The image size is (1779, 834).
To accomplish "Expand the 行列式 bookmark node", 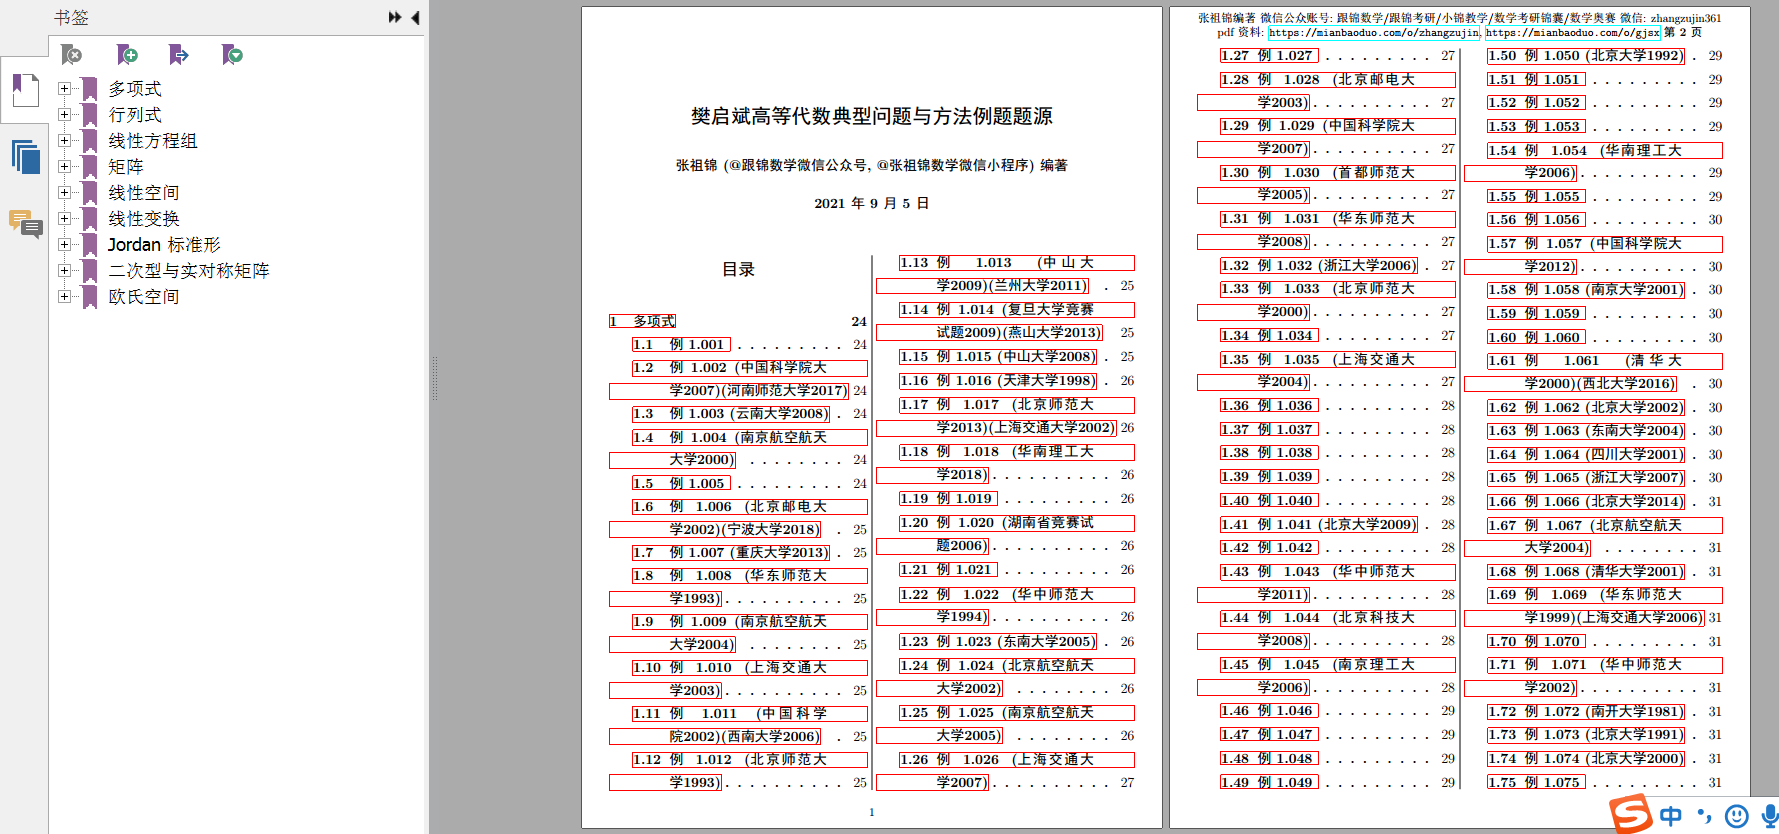I will click(x=64, y=114).
